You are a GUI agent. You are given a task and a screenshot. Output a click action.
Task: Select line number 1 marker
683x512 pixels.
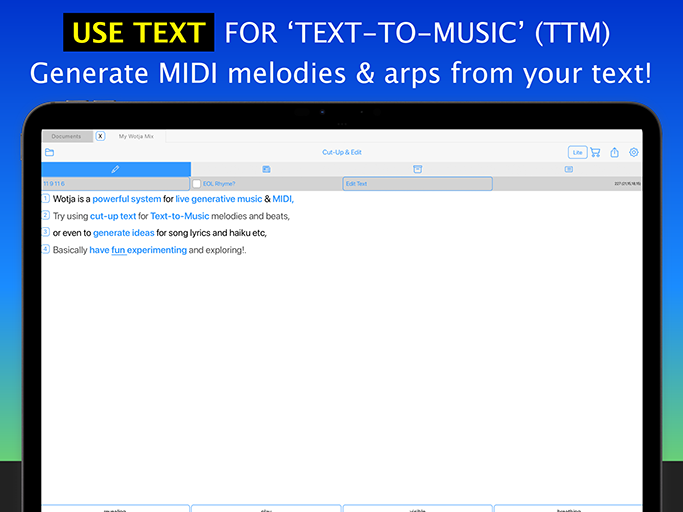click(46, 199)
